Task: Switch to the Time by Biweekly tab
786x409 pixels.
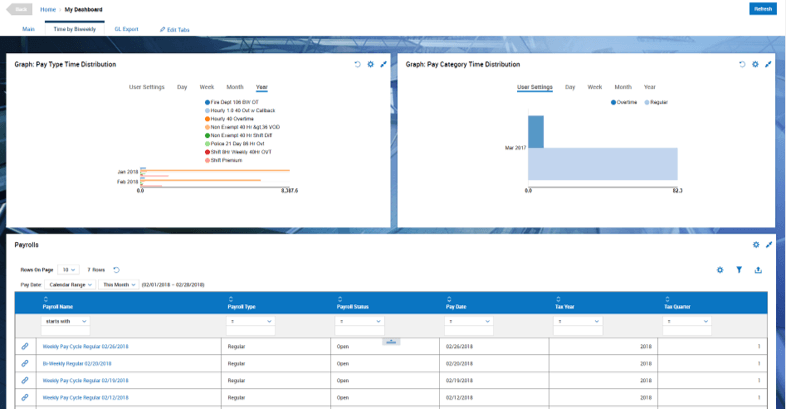Action: point(75,29)
